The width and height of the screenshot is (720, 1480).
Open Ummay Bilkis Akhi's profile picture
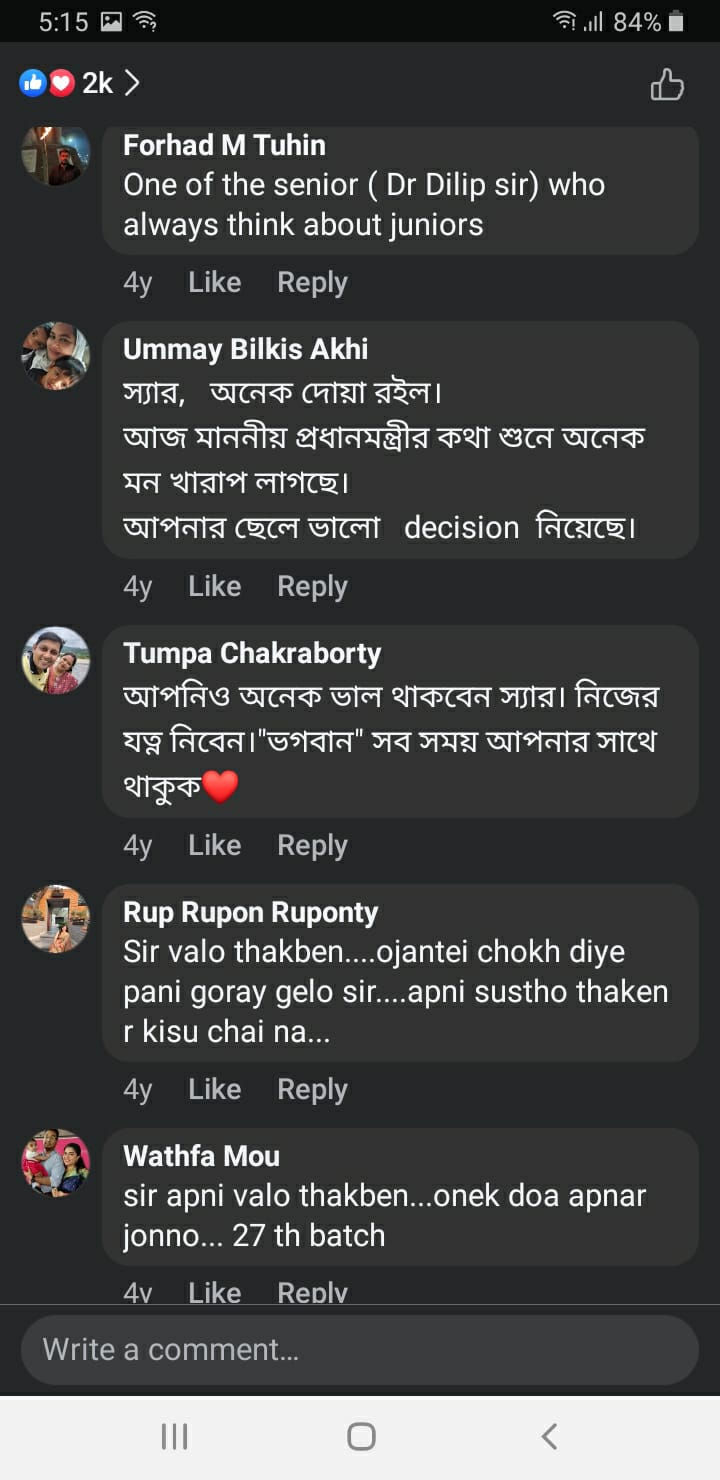(56, 356)
